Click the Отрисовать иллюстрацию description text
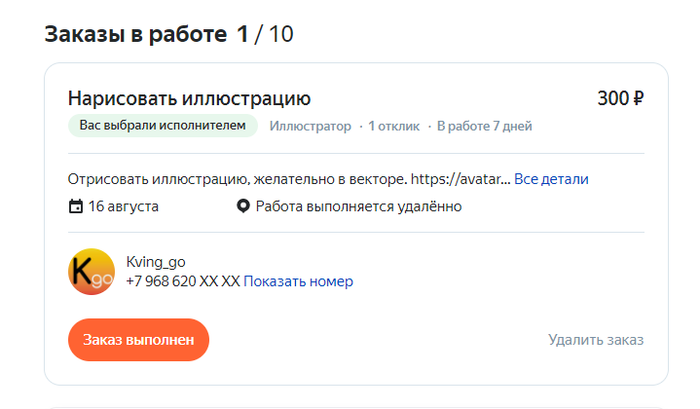700x409 pixels. point(288,179)
